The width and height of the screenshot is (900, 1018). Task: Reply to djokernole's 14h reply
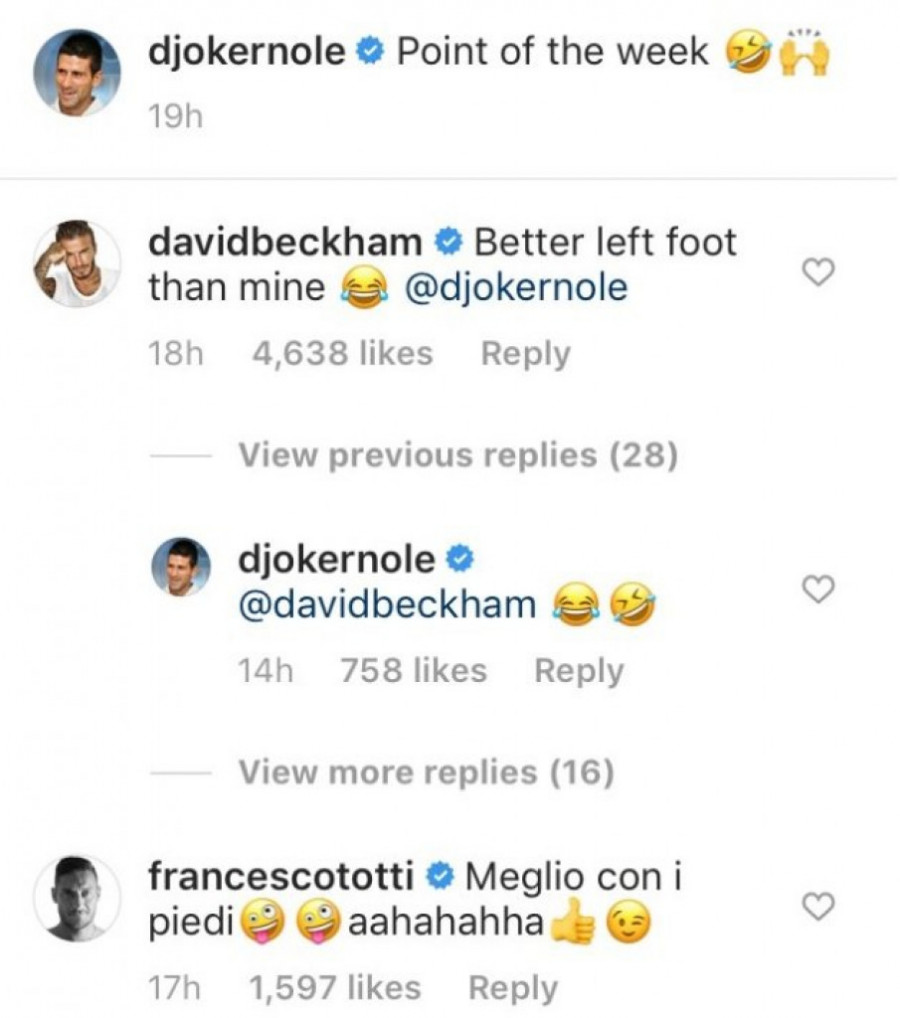[578, 671]
